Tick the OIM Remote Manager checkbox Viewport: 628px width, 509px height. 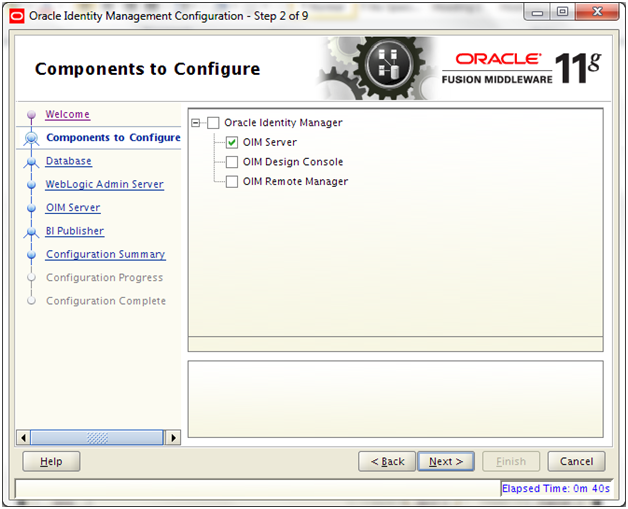(232, 181)
